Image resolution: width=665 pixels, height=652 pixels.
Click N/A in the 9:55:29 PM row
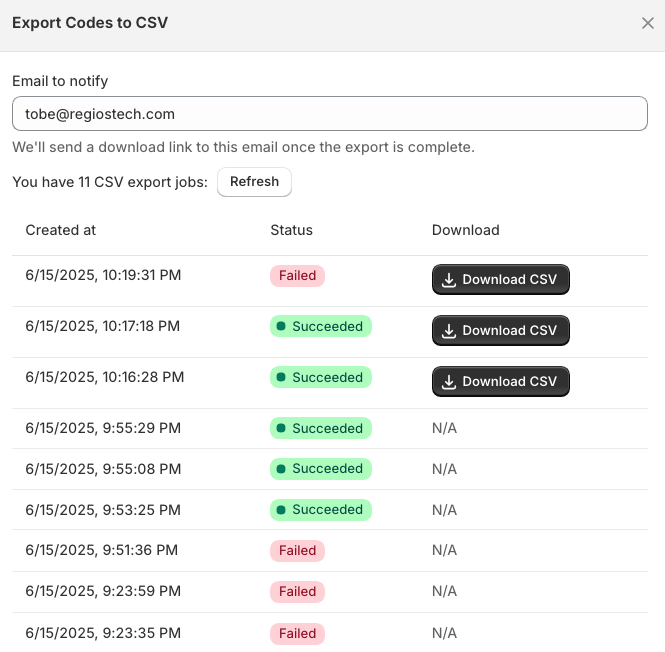click(x=444, y=428)
